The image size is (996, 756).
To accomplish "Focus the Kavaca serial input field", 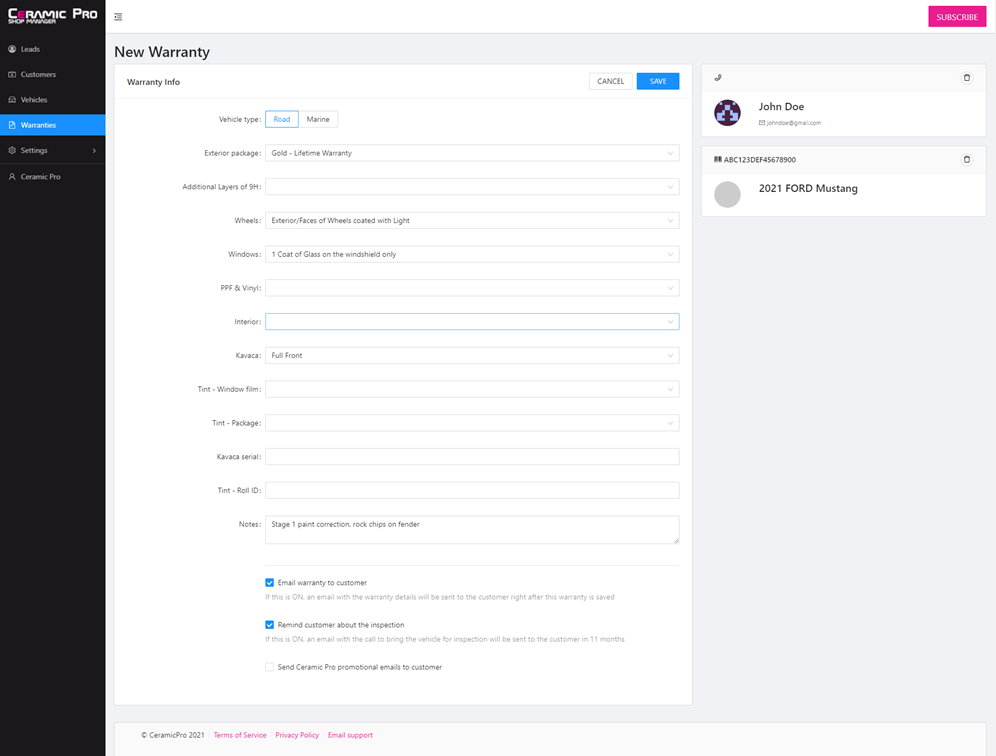I will pos(472,456).
